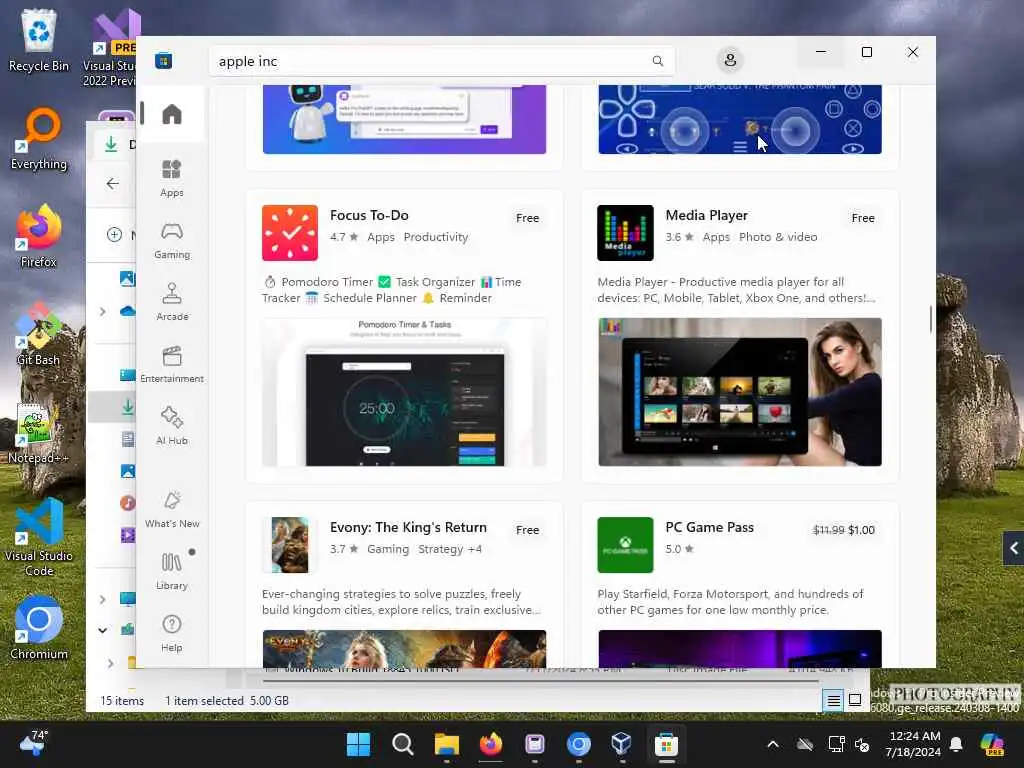The width and height of the screenshot is (1024, 768).
Task: Click the Evony app icon
Action: pos(290,545)
